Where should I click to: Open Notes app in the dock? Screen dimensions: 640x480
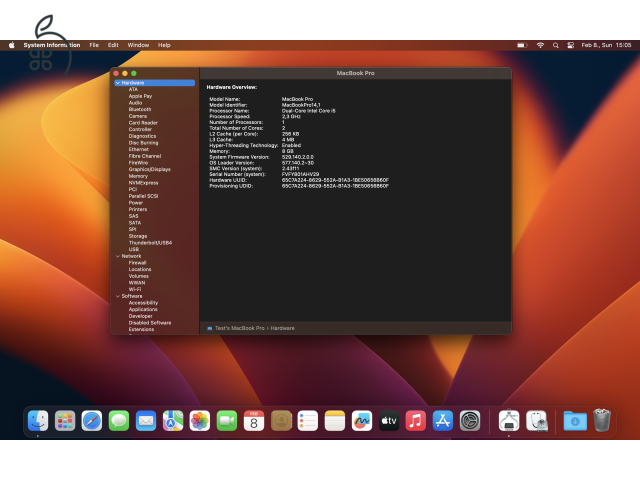click(335, 421)
